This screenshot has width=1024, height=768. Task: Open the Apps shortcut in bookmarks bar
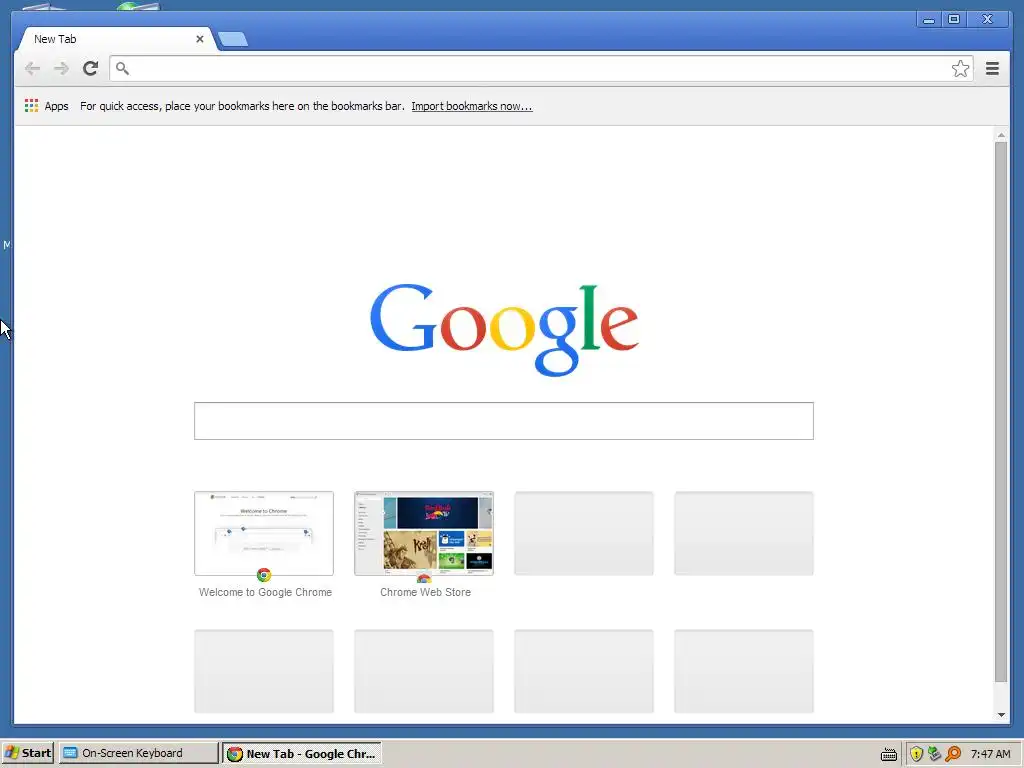click(x=46, y=106)
